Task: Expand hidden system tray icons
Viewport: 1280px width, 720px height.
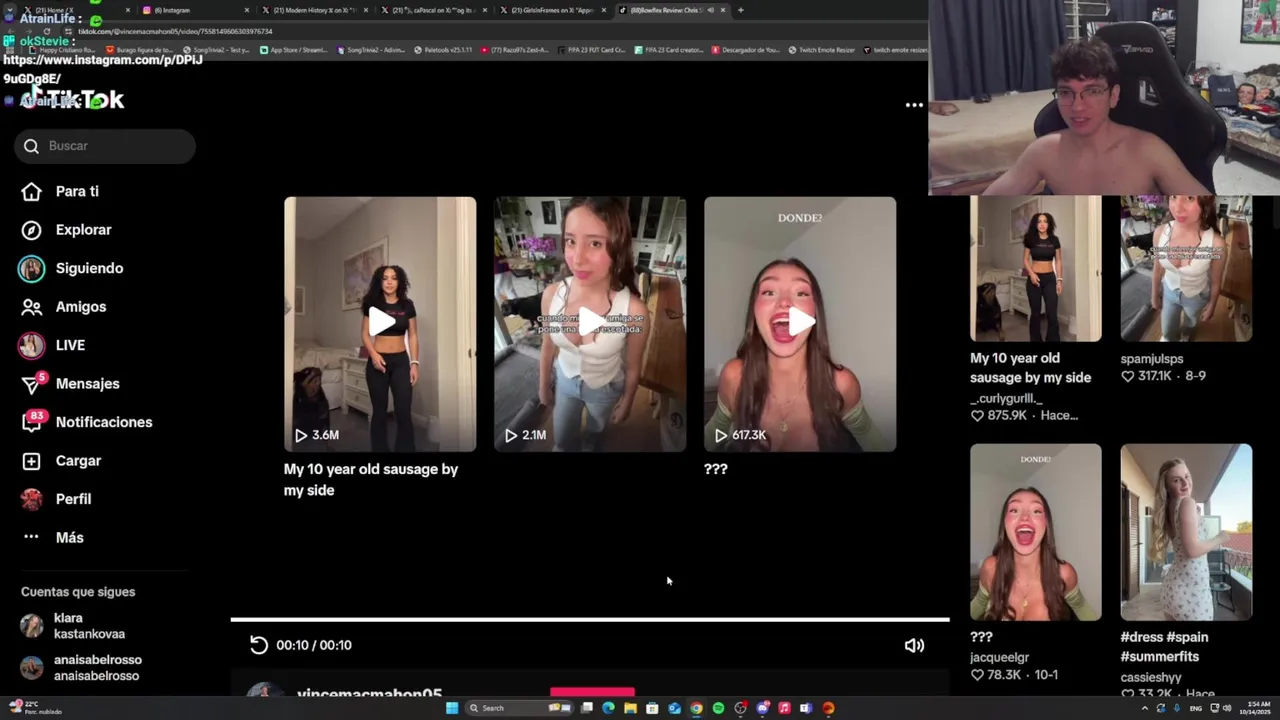Action: click(1145, 708)
